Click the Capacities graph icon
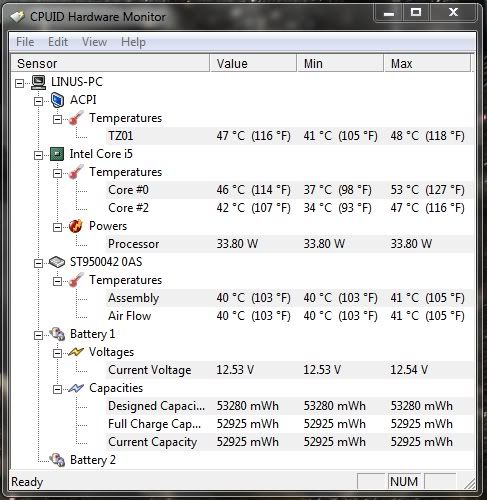Image resolution: width=487 pixels, height=500 pixels. click(x=76, y=388)
